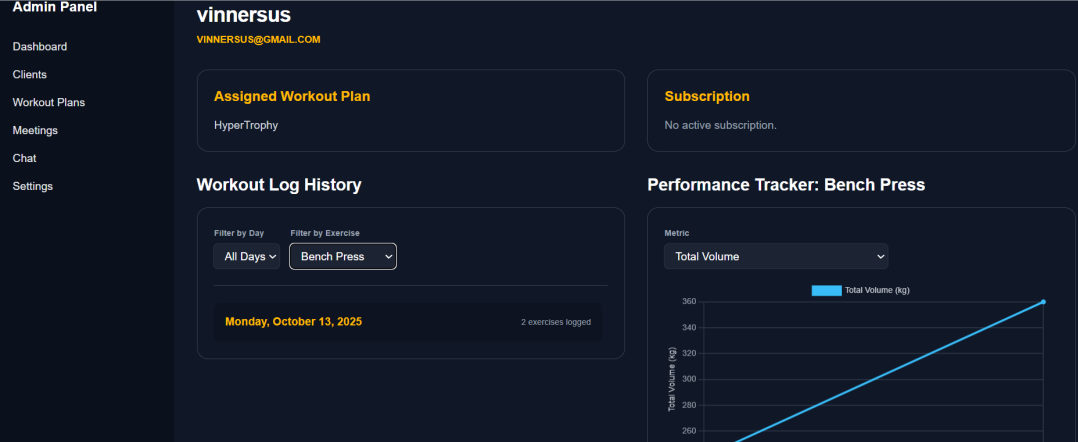Open Settings in the sidebar
This screenshot has height=442, width=1078.
coord(33,186)
